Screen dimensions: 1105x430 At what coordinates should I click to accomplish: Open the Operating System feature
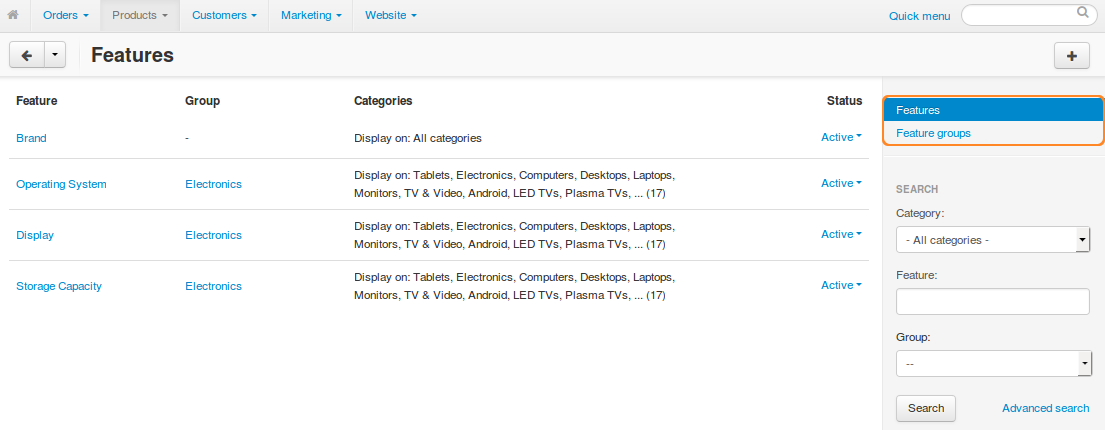click(x=61, y=184)
